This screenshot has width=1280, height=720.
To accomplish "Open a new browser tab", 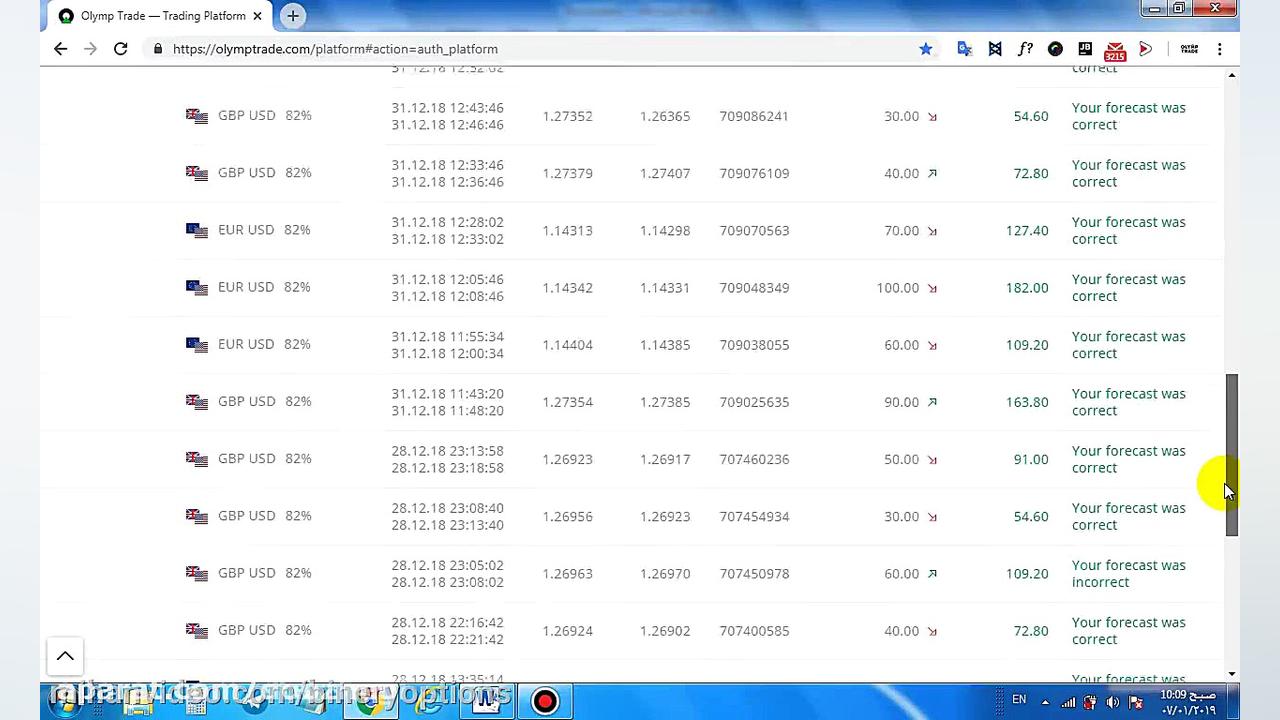I will (x=293, y=16).
